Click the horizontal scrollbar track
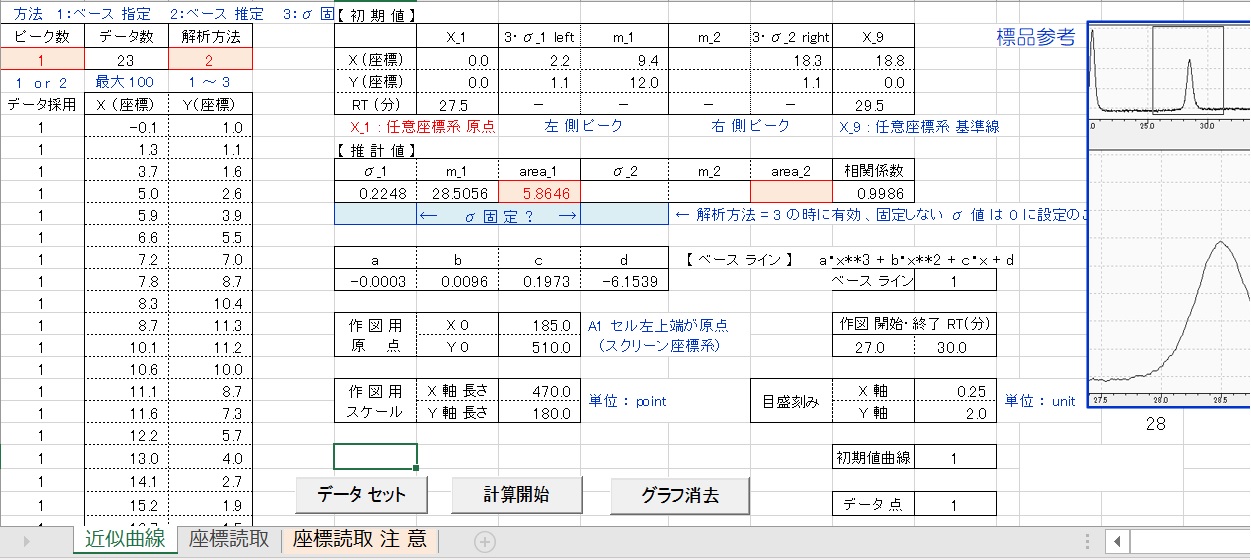This screenshot has height=560, width=1251. point(1190,541)
